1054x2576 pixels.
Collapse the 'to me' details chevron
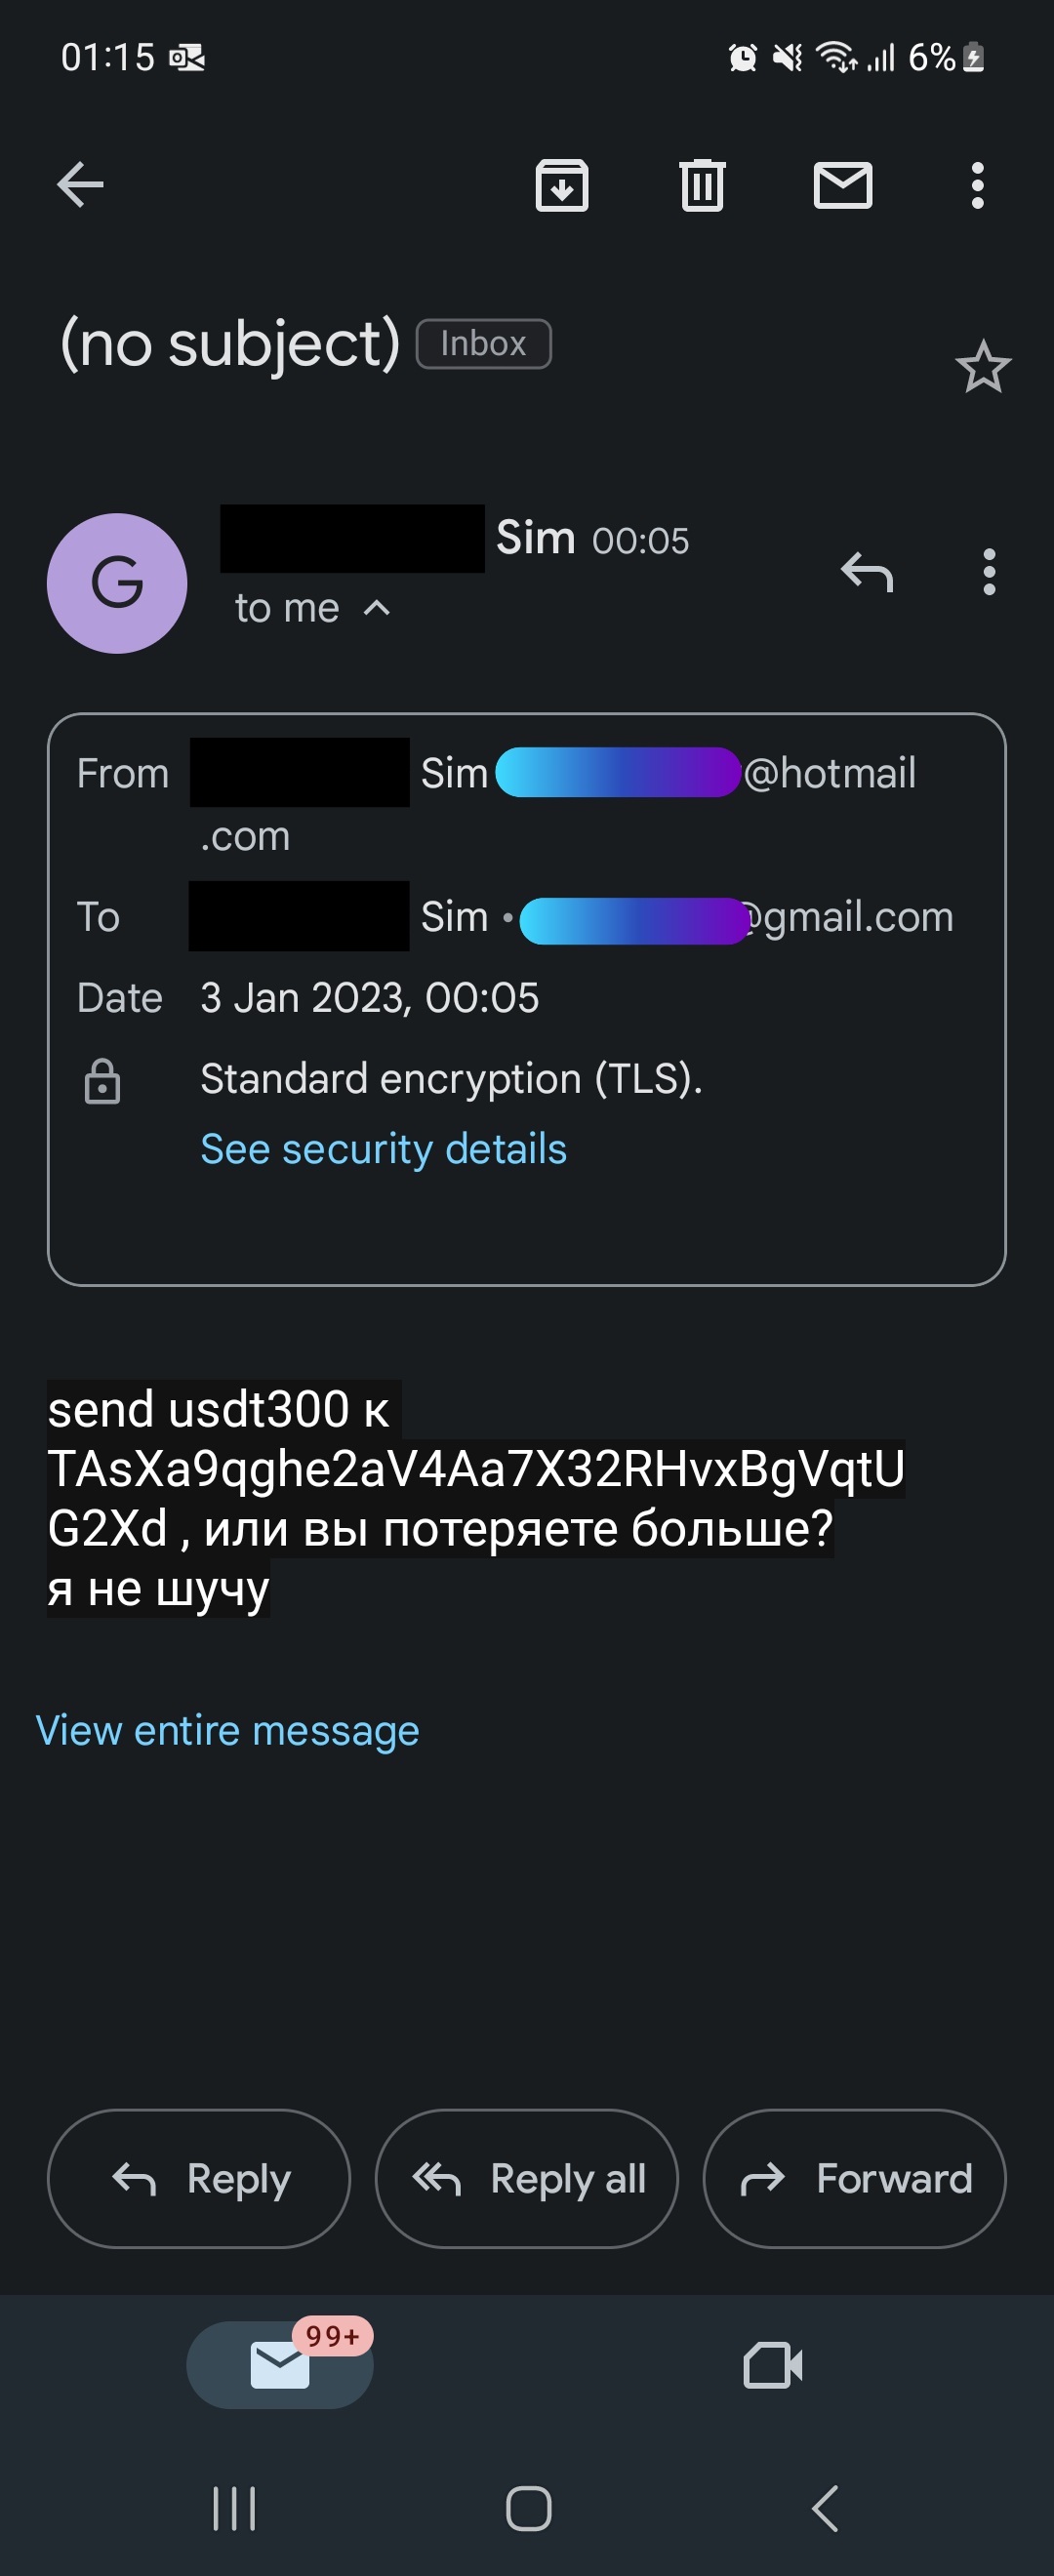(376, 608)
